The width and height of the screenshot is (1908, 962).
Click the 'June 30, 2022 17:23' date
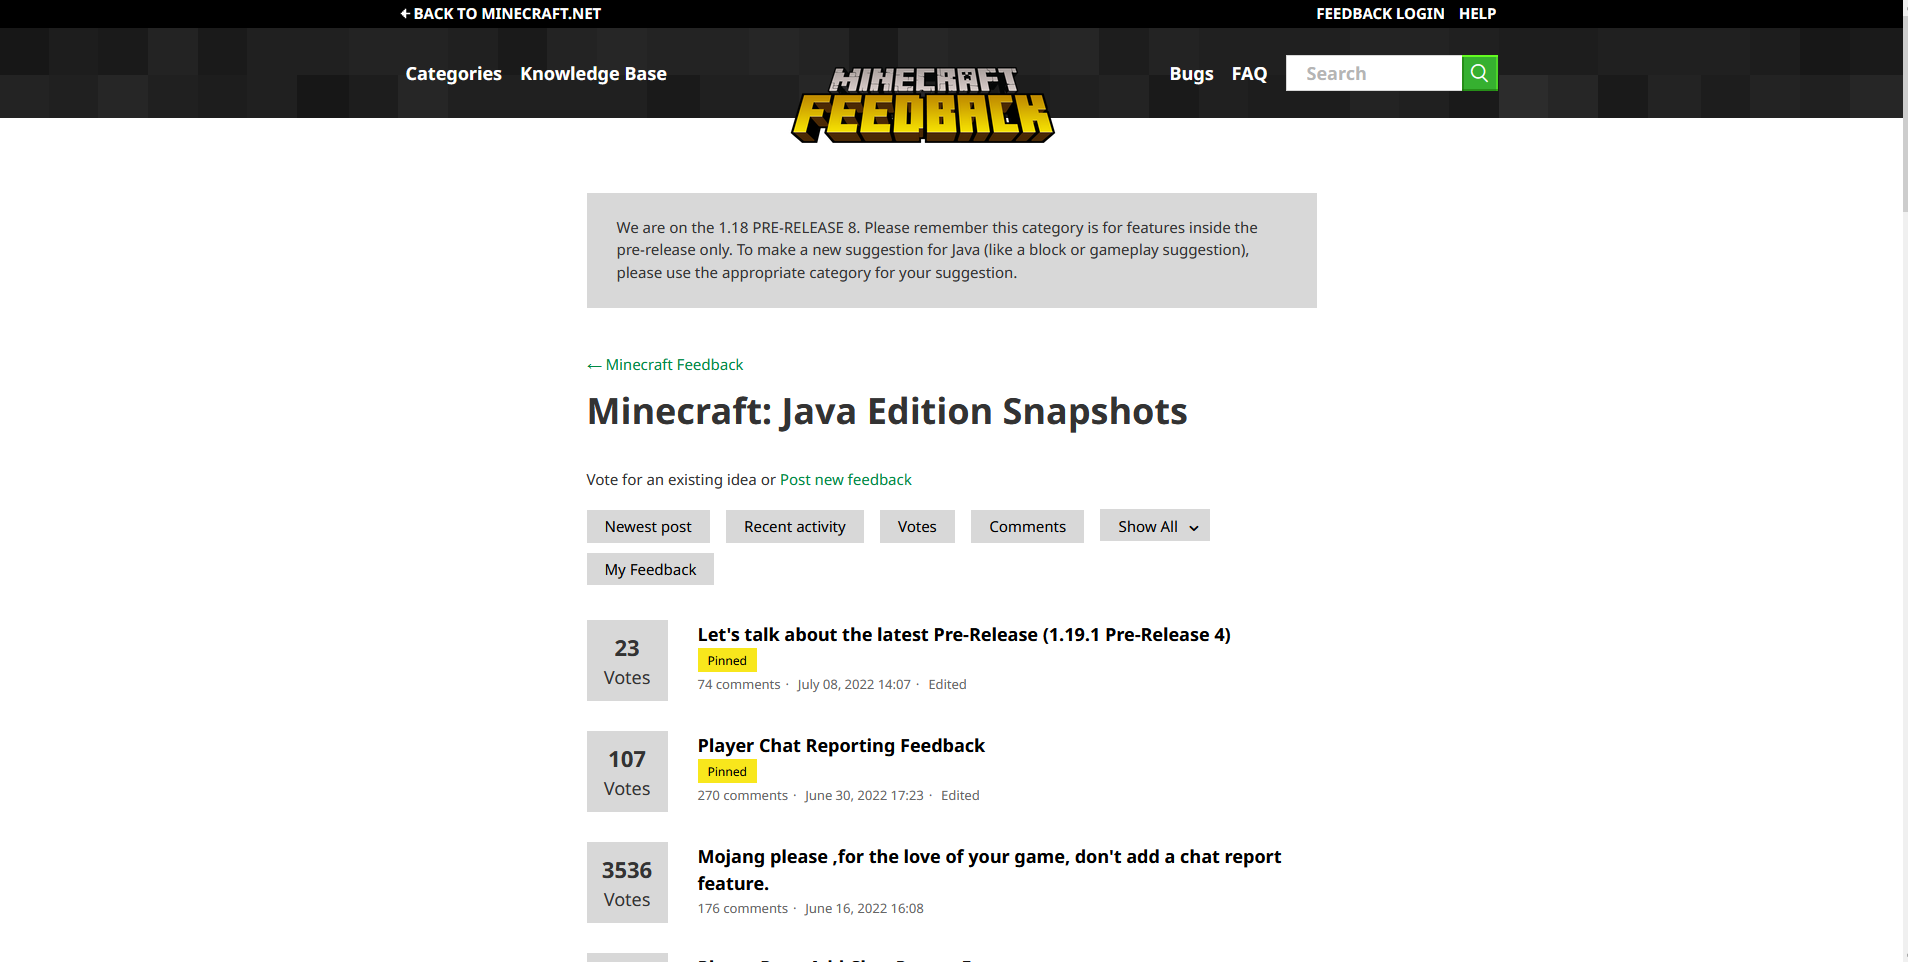(x=864, y=796)
